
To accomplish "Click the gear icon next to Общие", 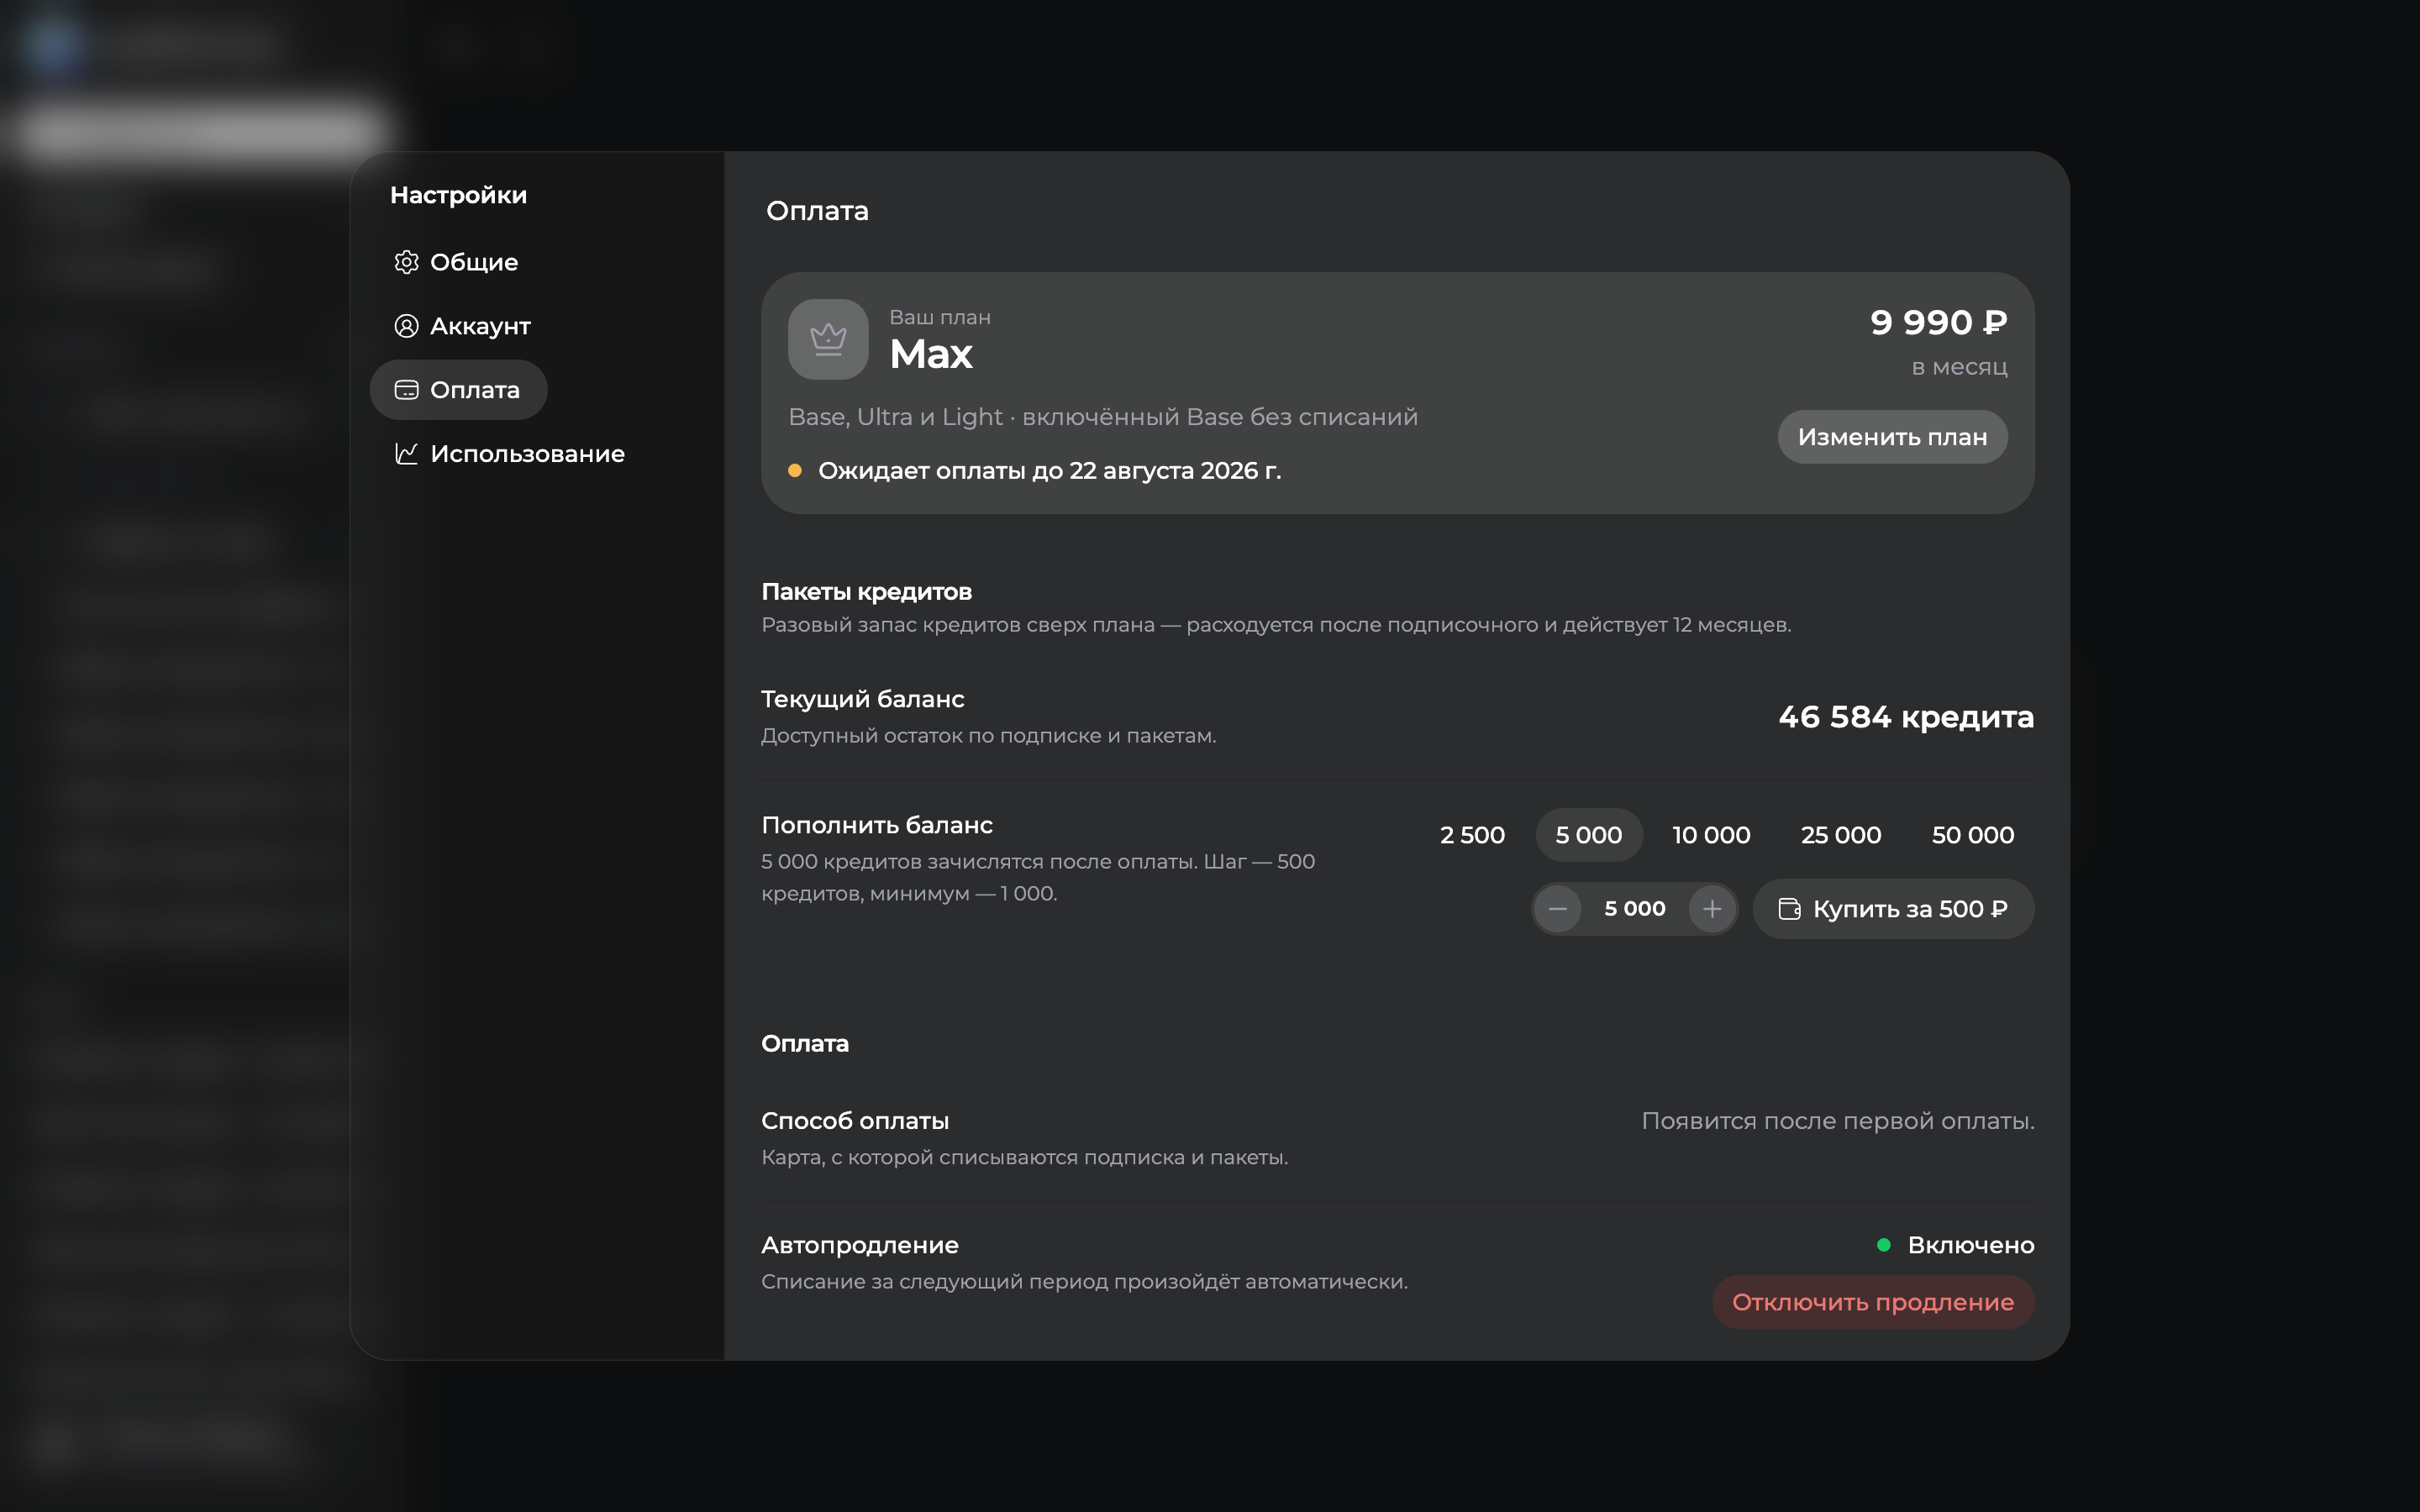I will 406,262.
